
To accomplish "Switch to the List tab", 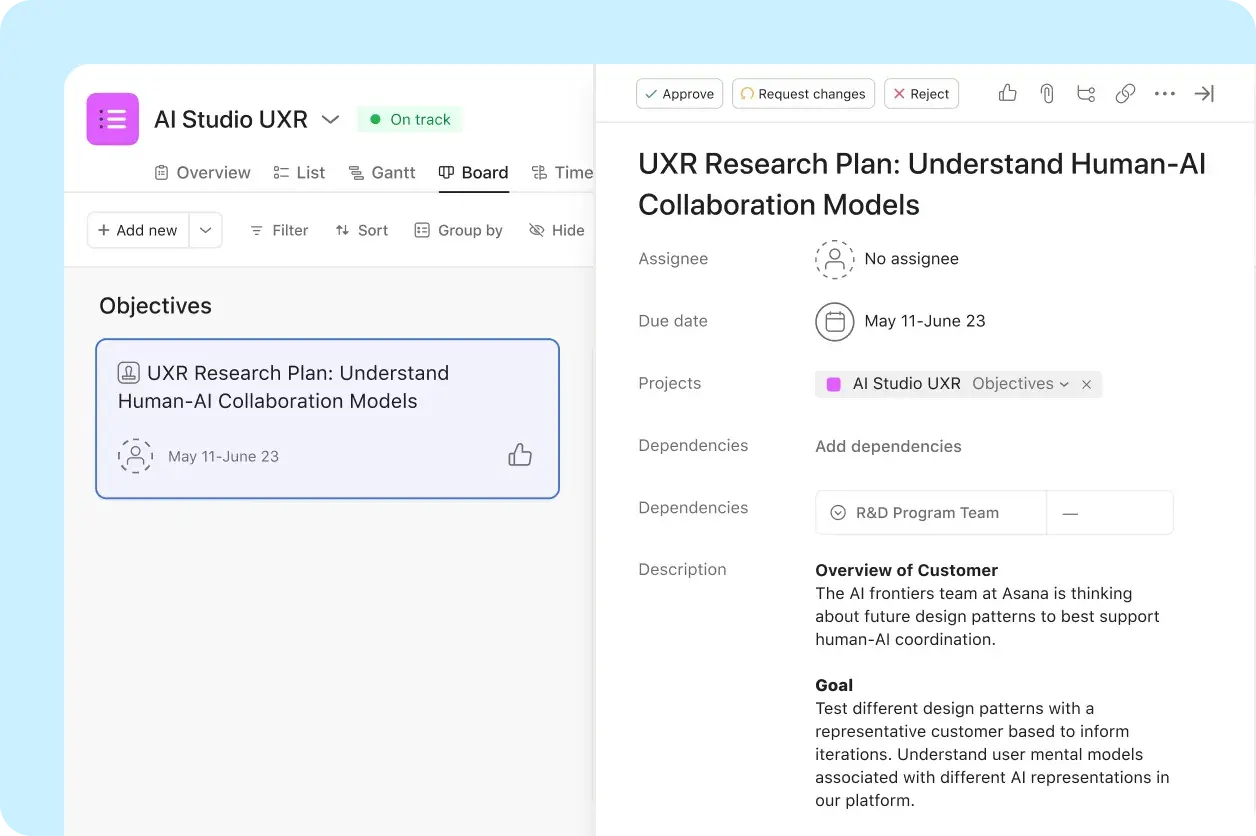I will [299, 173].
